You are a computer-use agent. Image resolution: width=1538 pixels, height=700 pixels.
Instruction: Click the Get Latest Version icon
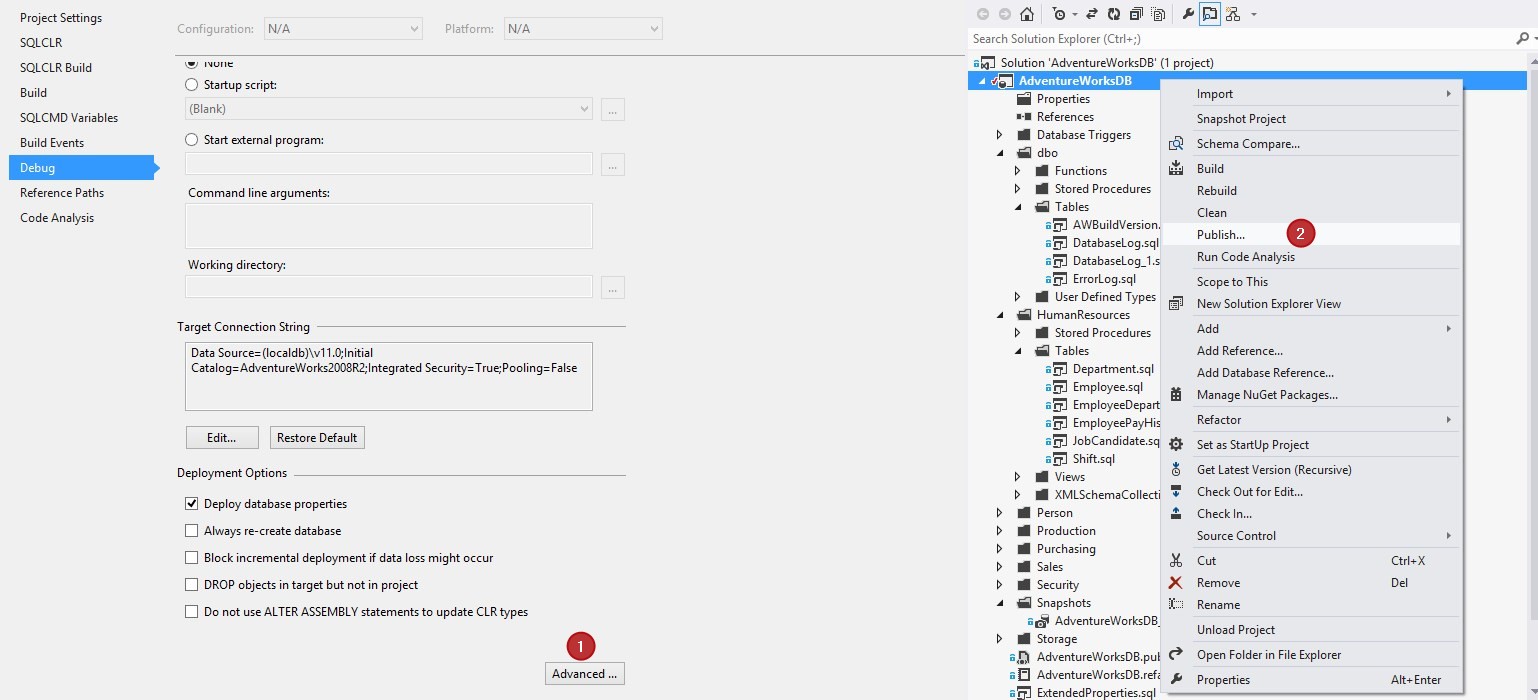1176,469
